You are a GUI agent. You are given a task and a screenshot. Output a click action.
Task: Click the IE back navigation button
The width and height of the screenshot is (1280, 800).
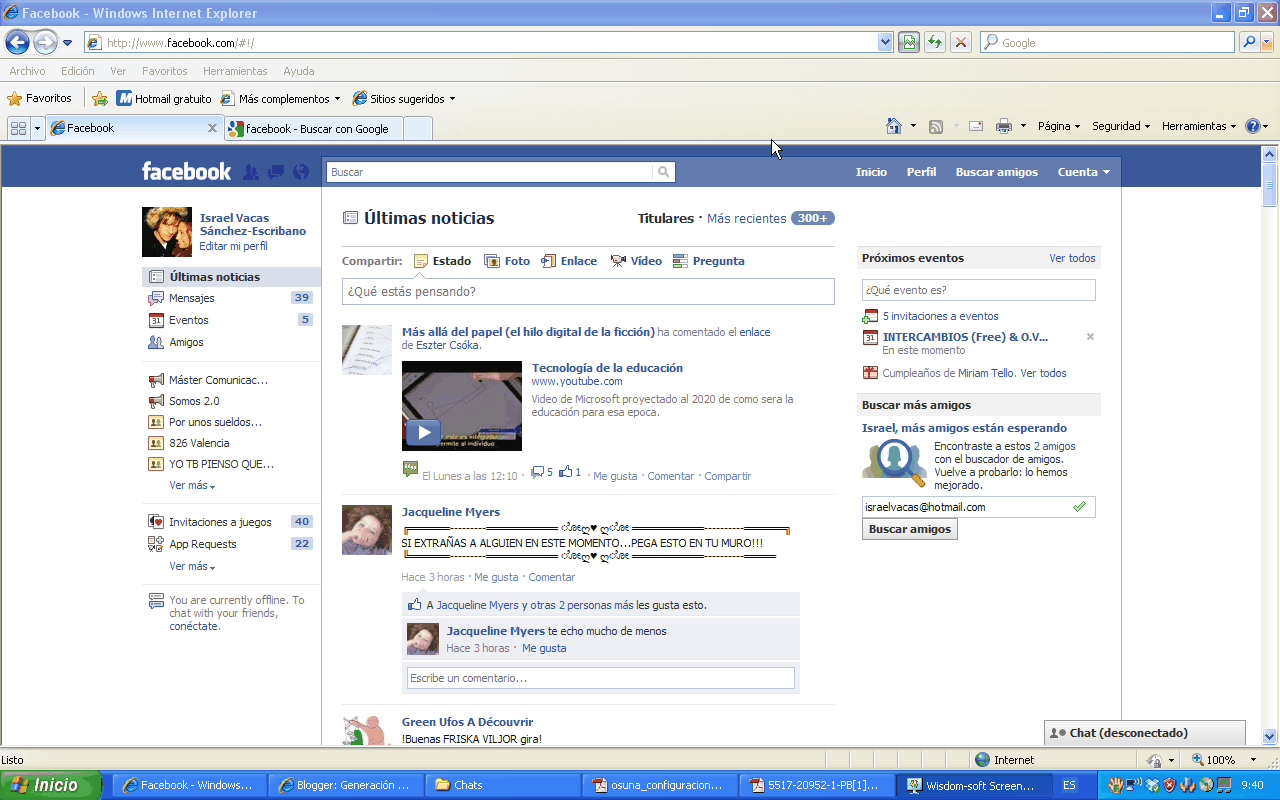[x=17, y=42]
